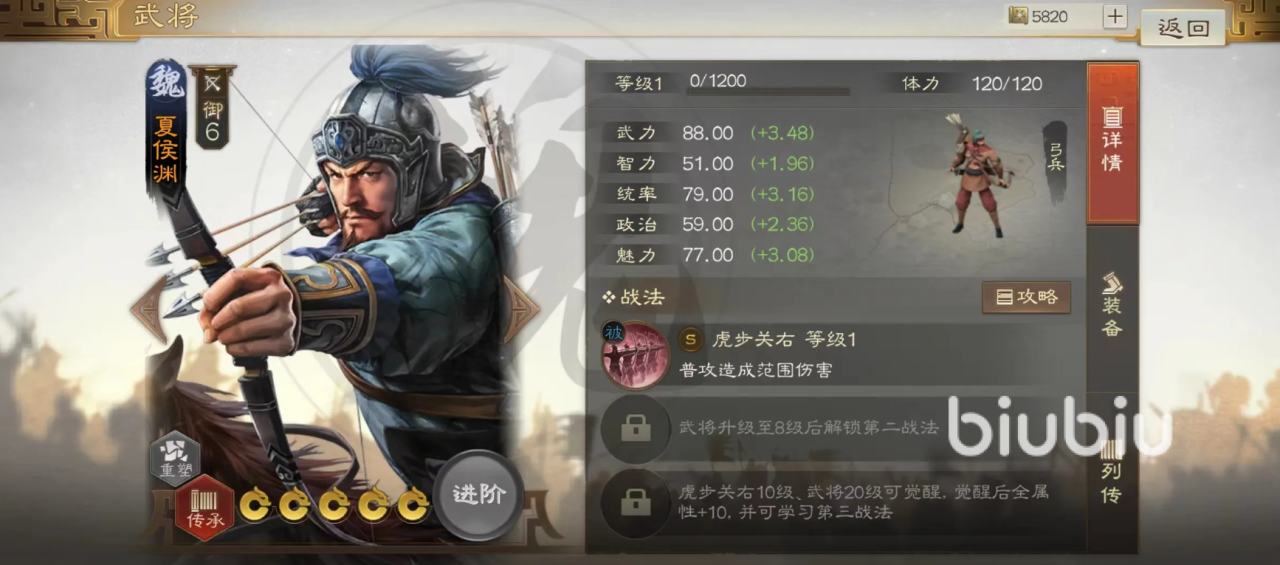The width and height of the screenshot is (1280, 565).
Task: Show the next general with right arrow
Action: (x=521, y=310)
